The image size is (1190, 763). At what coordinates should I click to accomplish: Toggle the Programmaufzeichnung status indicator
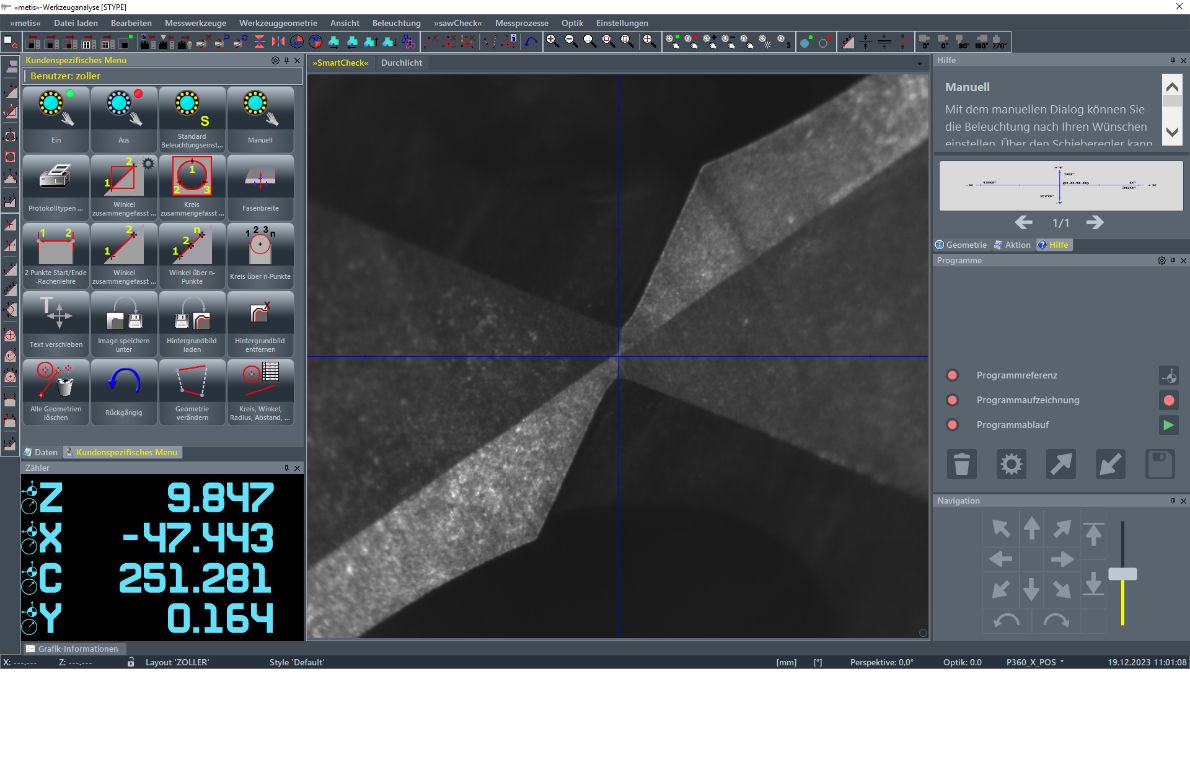pos(952,400)
